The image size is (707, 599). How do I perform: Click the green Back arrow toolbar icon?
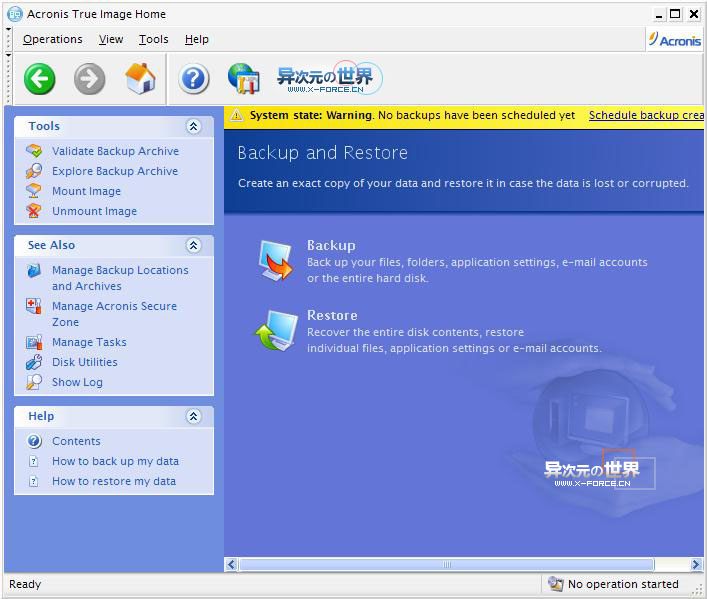(40, 78)
